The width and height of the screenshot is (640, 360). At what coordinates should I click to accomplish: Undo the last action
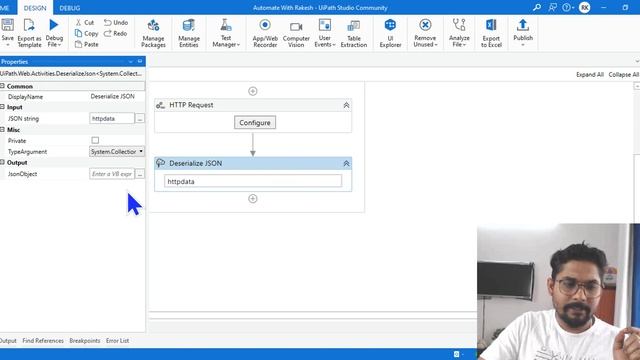[x=116, y=22]
